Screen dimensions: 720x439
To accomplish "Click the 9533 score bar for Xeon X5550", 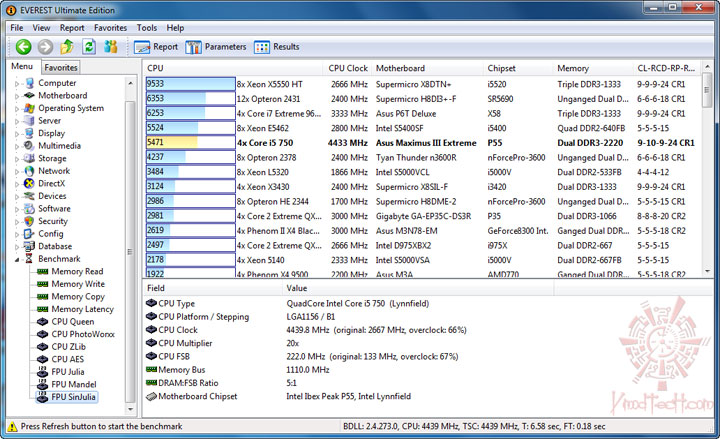I will tap(191, 84).
